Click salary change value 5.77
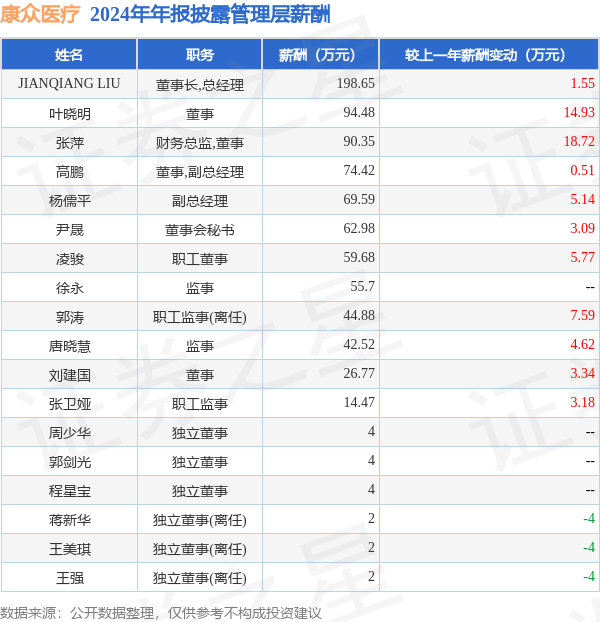This screenshot has height=622, width=600. 583,257
